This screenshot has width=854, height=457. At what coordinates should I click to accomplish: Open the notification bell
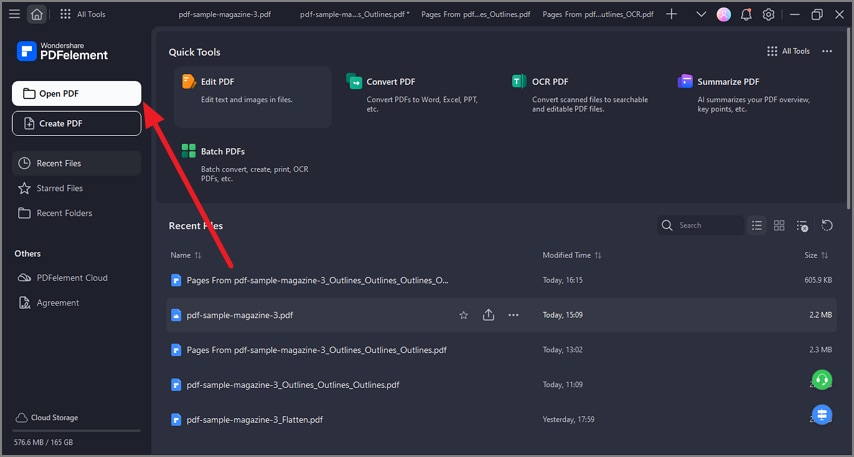pos(746,15)
